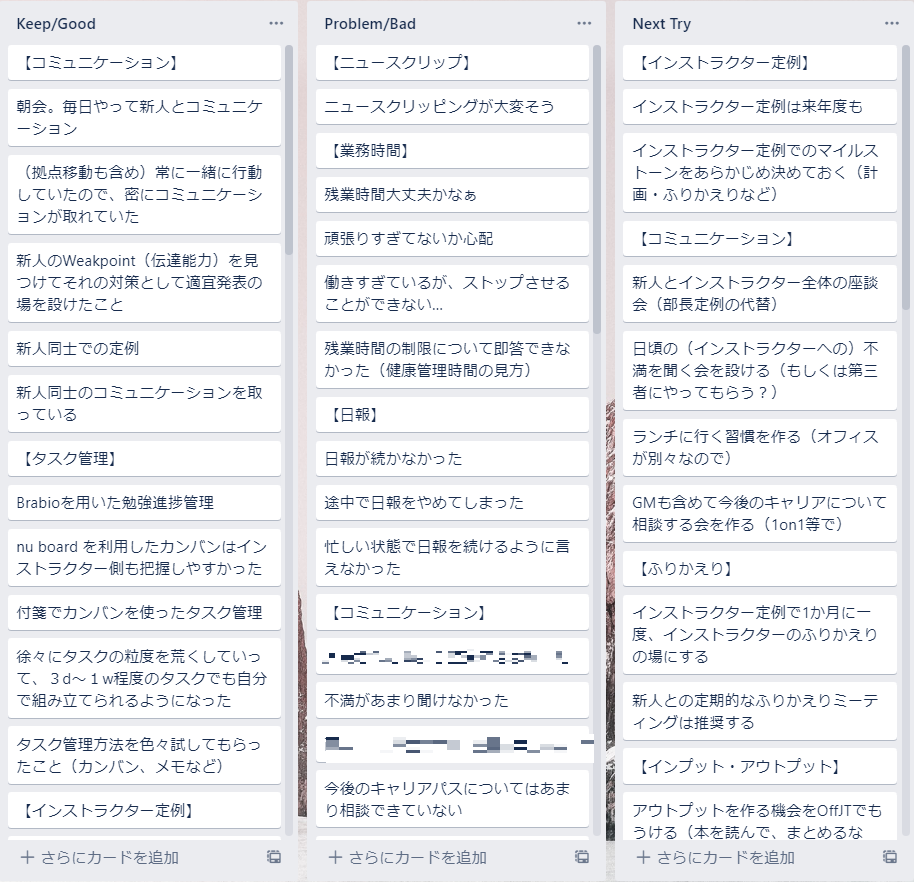Open the card starting with 新人のWeakpoint
Image resolution: width=914 pixels, height=882 pixels.
click(144, 282)
